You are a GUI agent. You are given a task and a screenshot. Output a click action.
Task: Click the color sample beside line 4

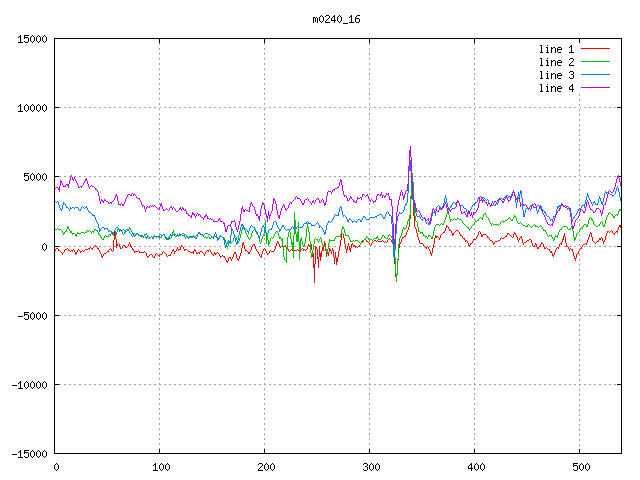(x=595, y=88)
